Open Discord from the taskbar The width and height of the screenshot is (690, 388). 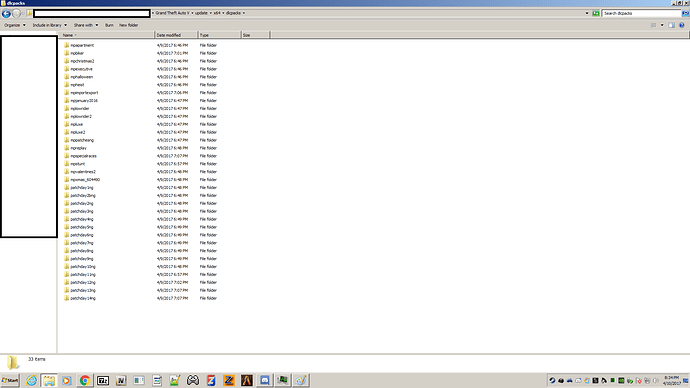(x=265, y=381)
